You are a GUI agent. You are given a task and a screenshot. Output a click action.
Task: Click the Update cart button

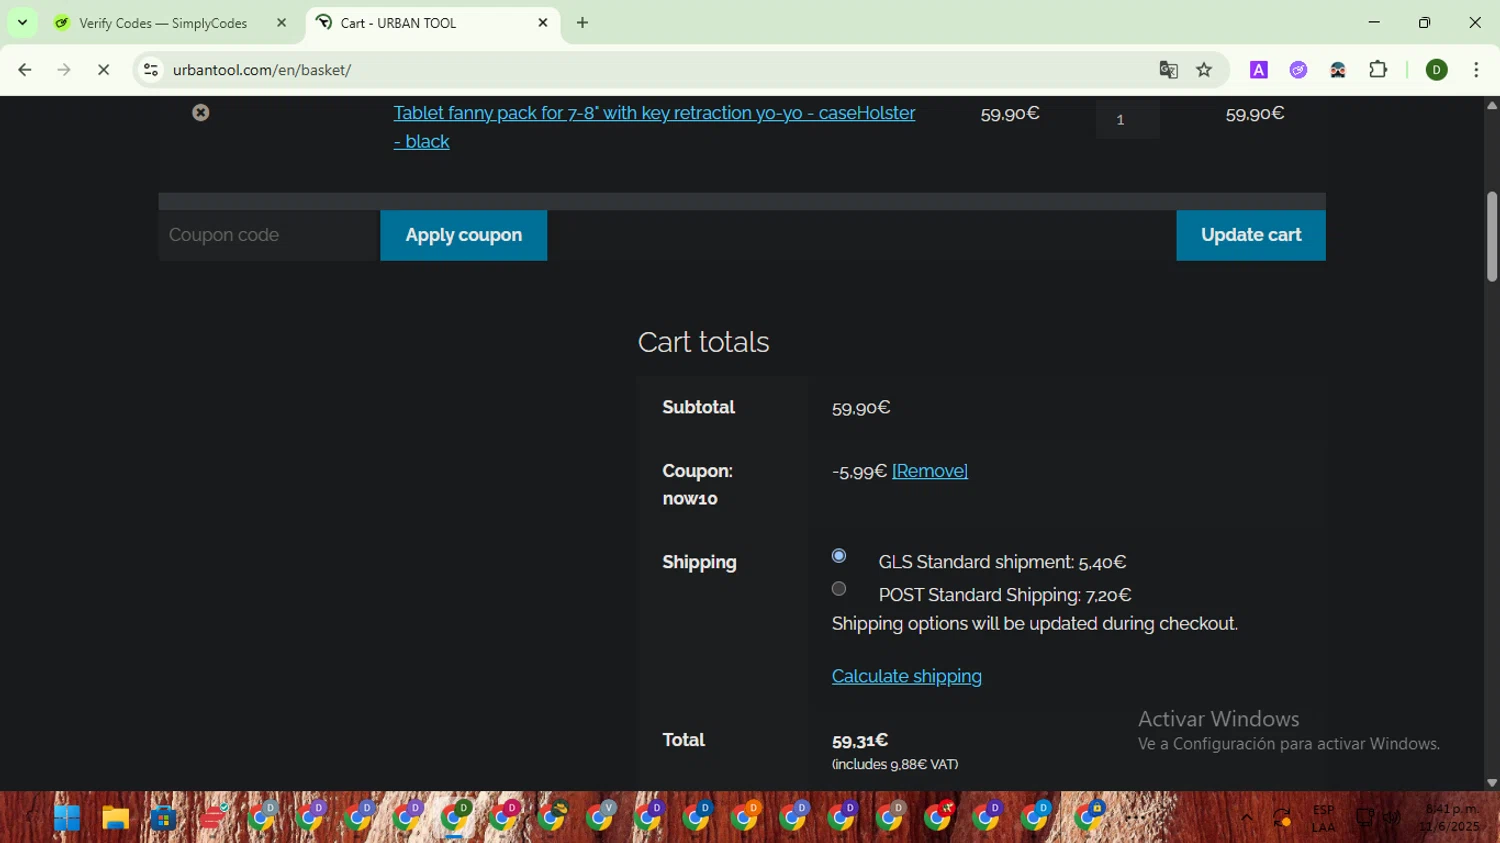[1251, 235]
